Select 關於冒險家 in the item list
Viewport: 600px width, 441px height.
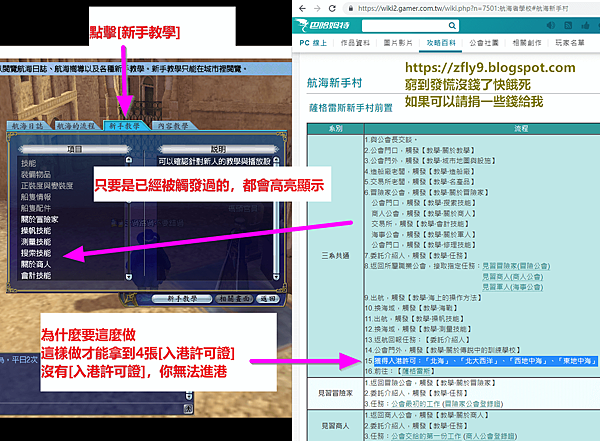39,219
